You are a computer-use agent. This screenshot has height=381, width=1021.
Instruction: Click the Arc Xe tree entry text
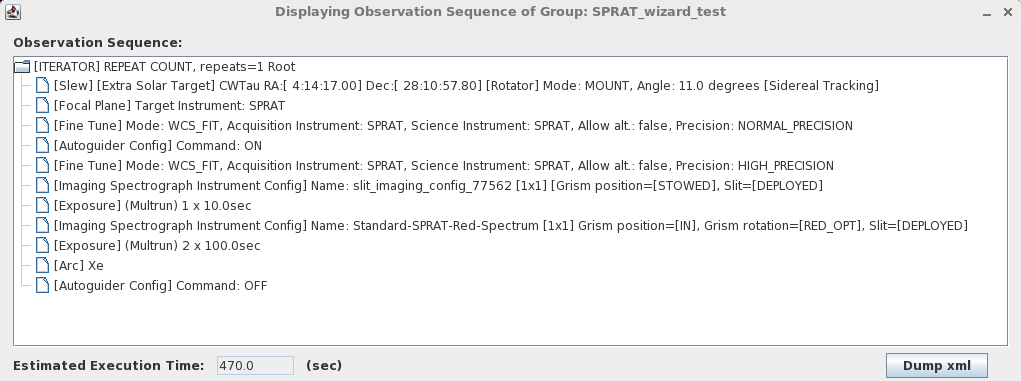[x=78, y=266]
